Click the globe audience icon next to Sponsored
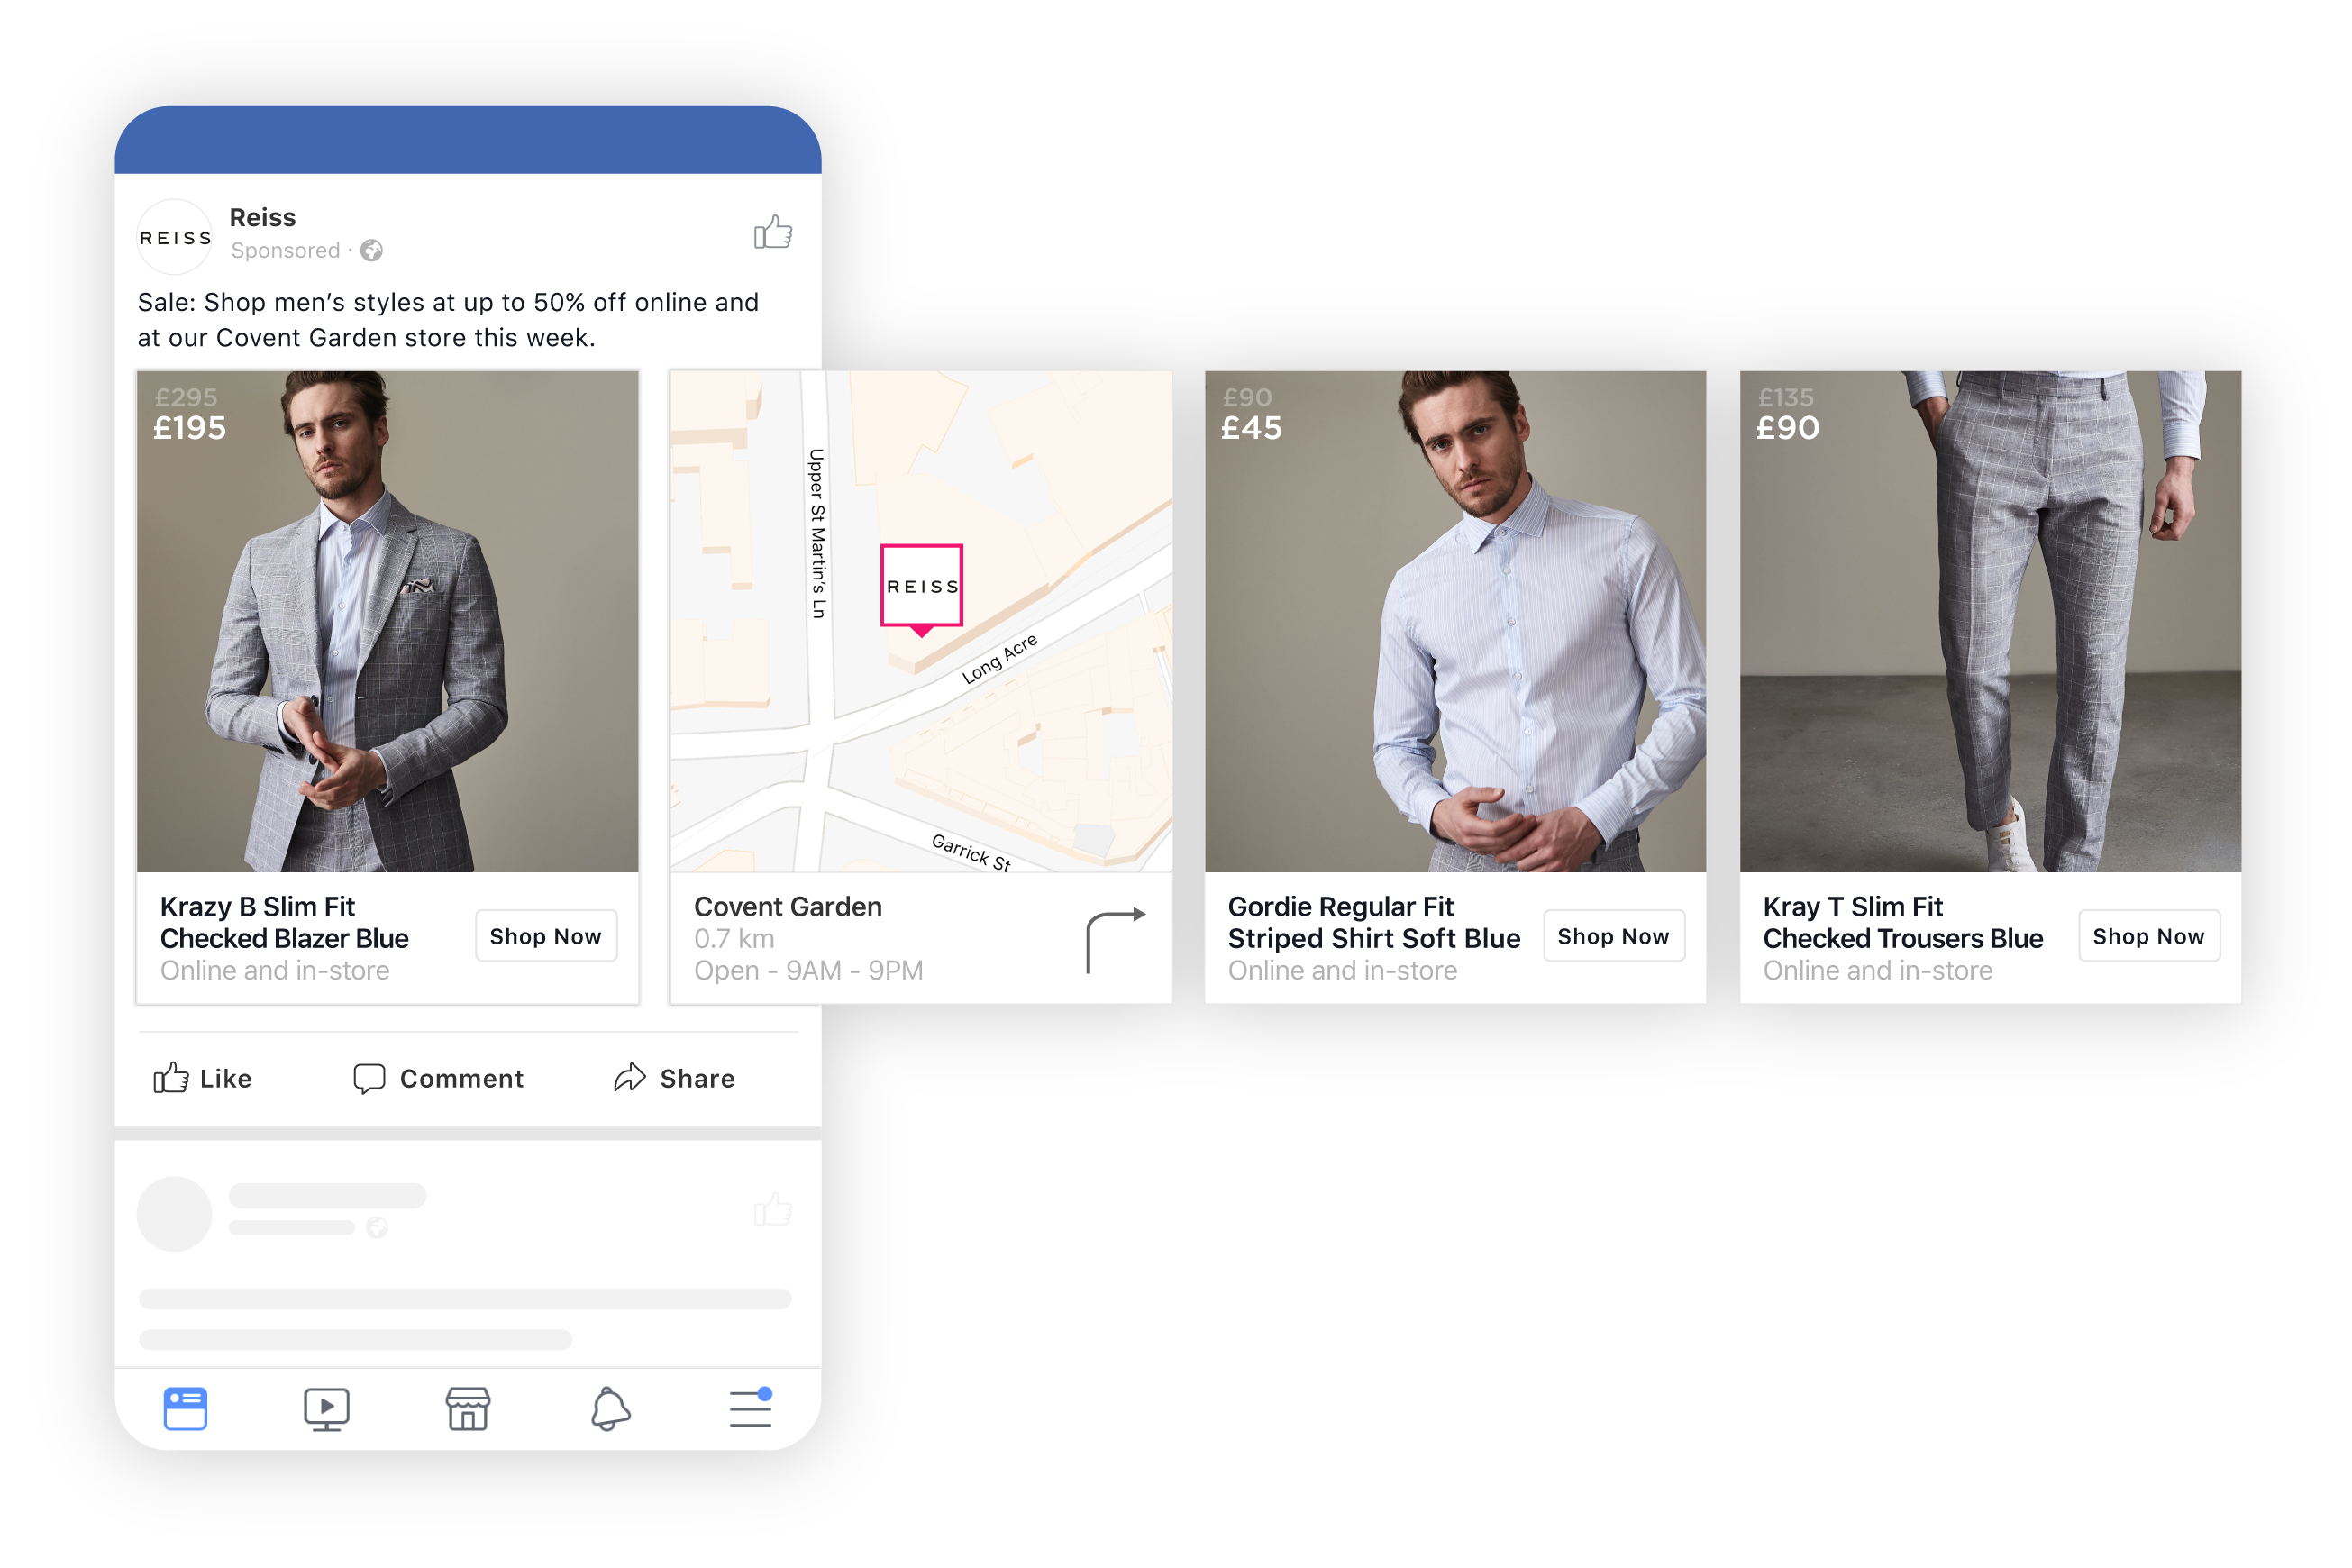The width and height of the screenshot is (2352, 1568). [x=372, y=250]
